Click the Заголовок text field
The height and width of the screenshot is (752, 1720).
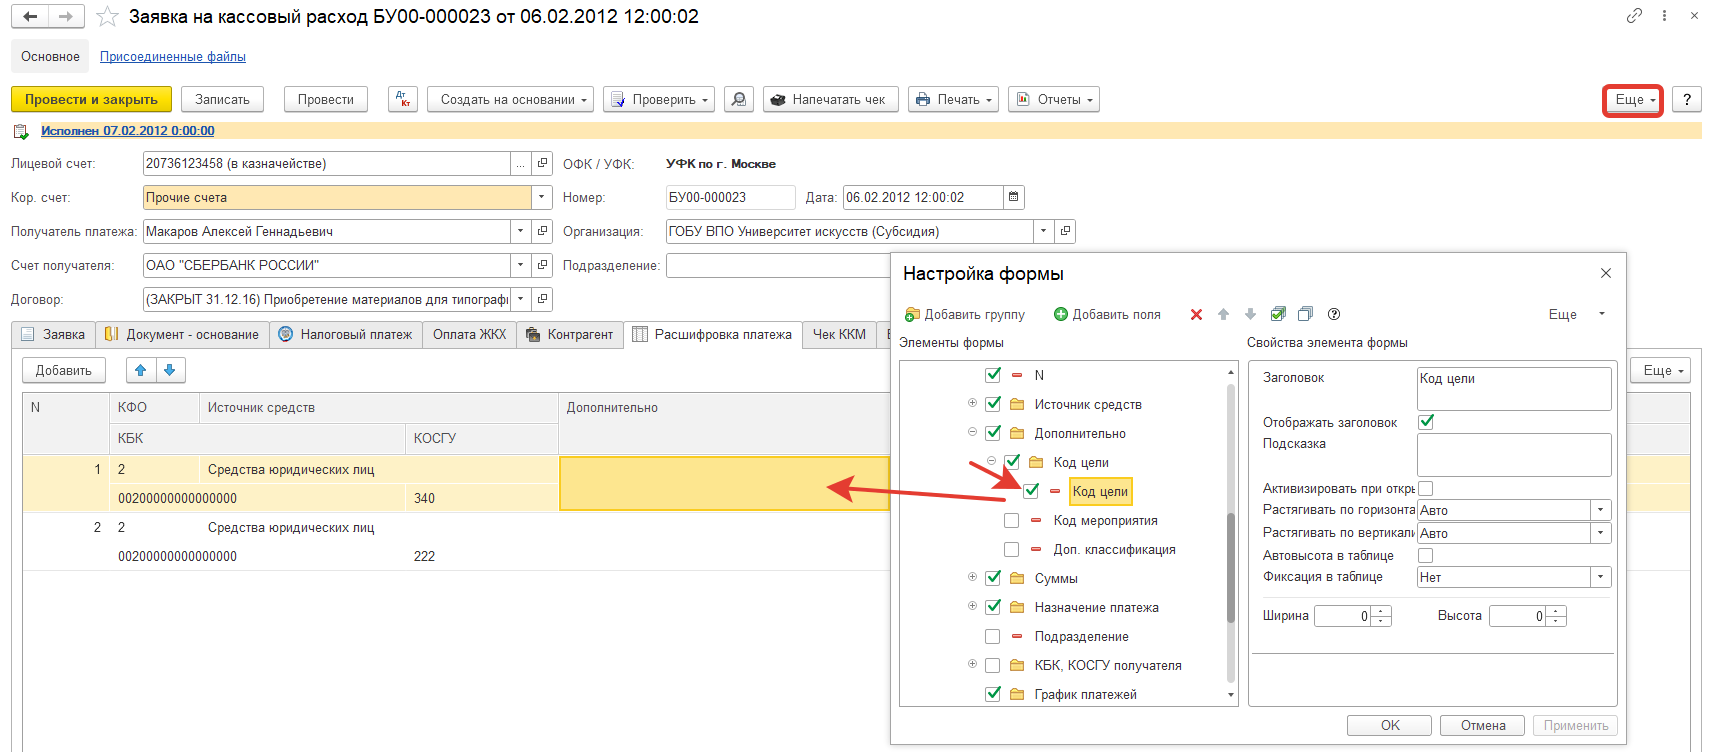pyautogui.click(x=1513, y=388)
